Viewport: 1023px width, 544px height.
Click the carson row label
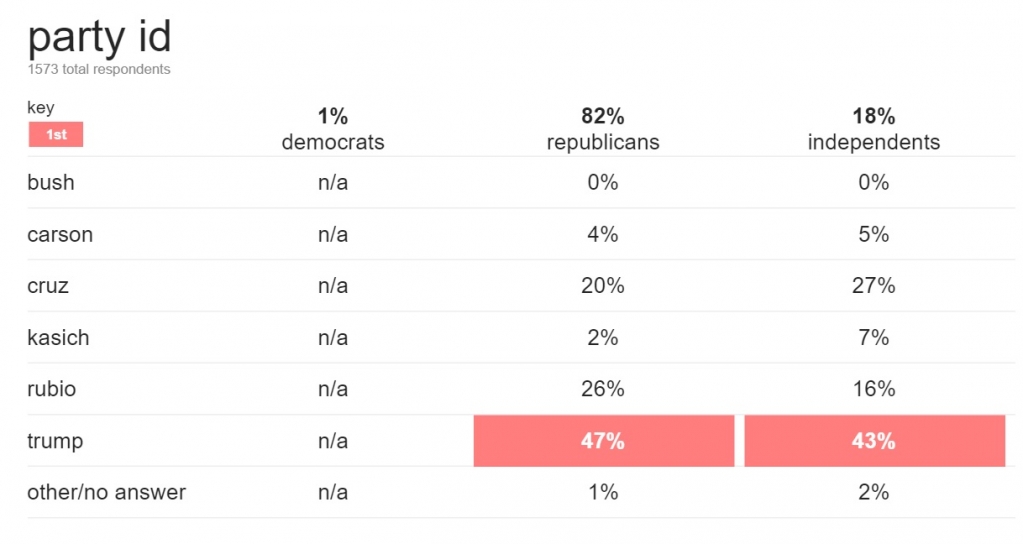60,235
